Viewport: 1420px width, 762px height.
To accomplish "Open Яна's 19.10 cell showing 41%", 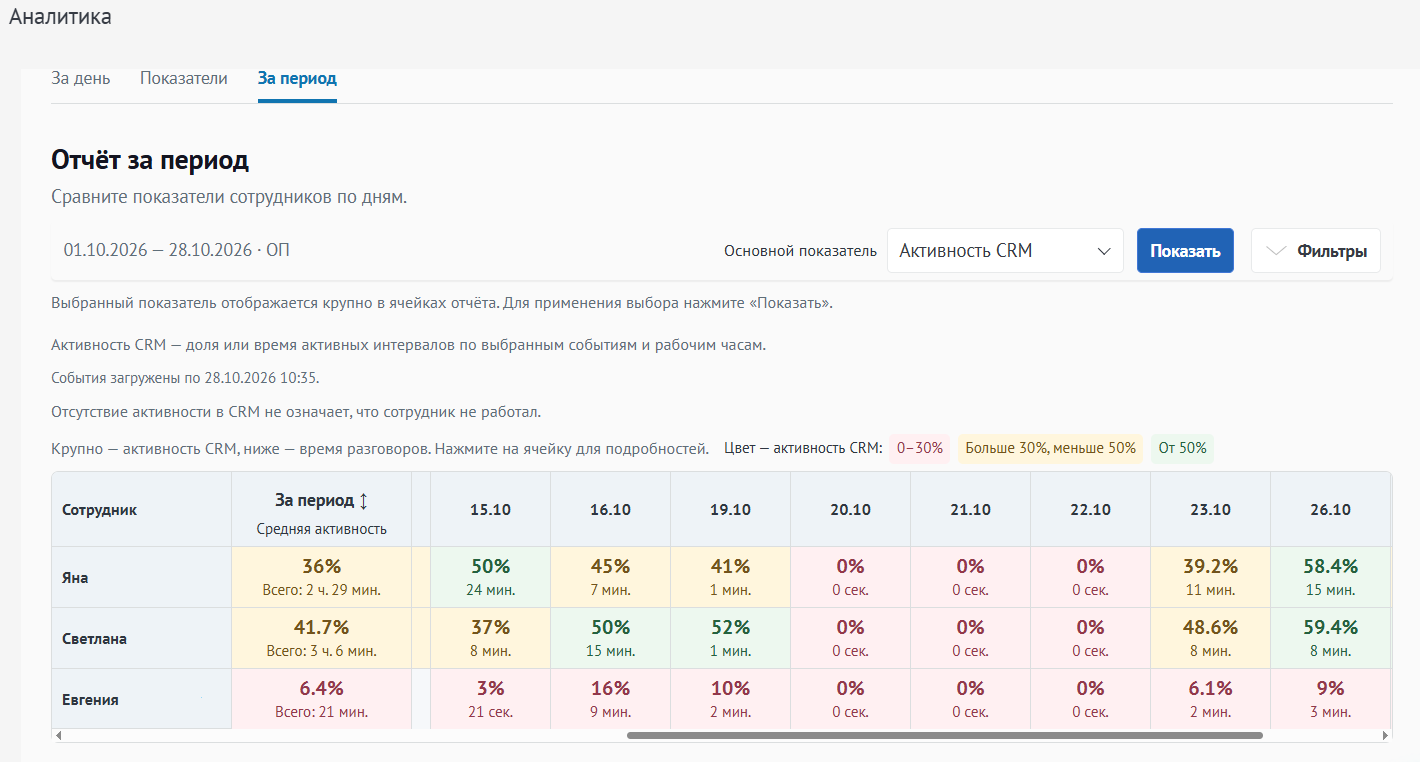I will 730,577.
